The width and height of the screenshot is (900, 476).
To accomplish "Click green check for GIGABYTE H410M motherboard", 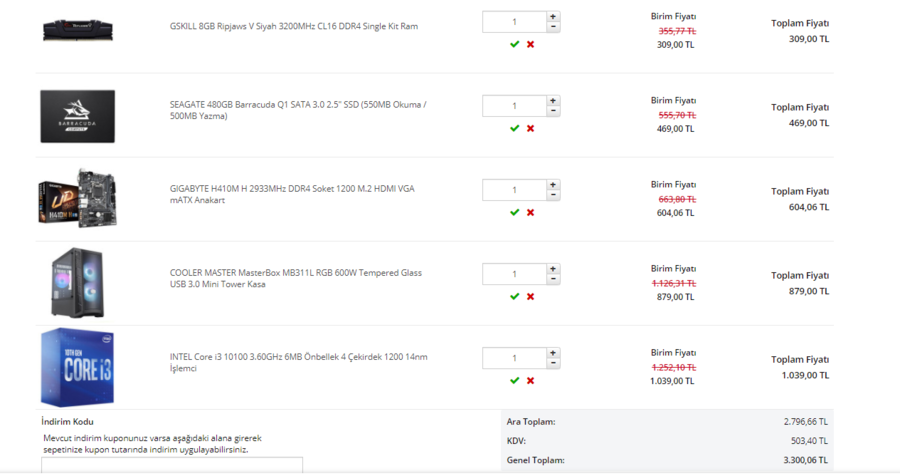I will click(514, 212).
